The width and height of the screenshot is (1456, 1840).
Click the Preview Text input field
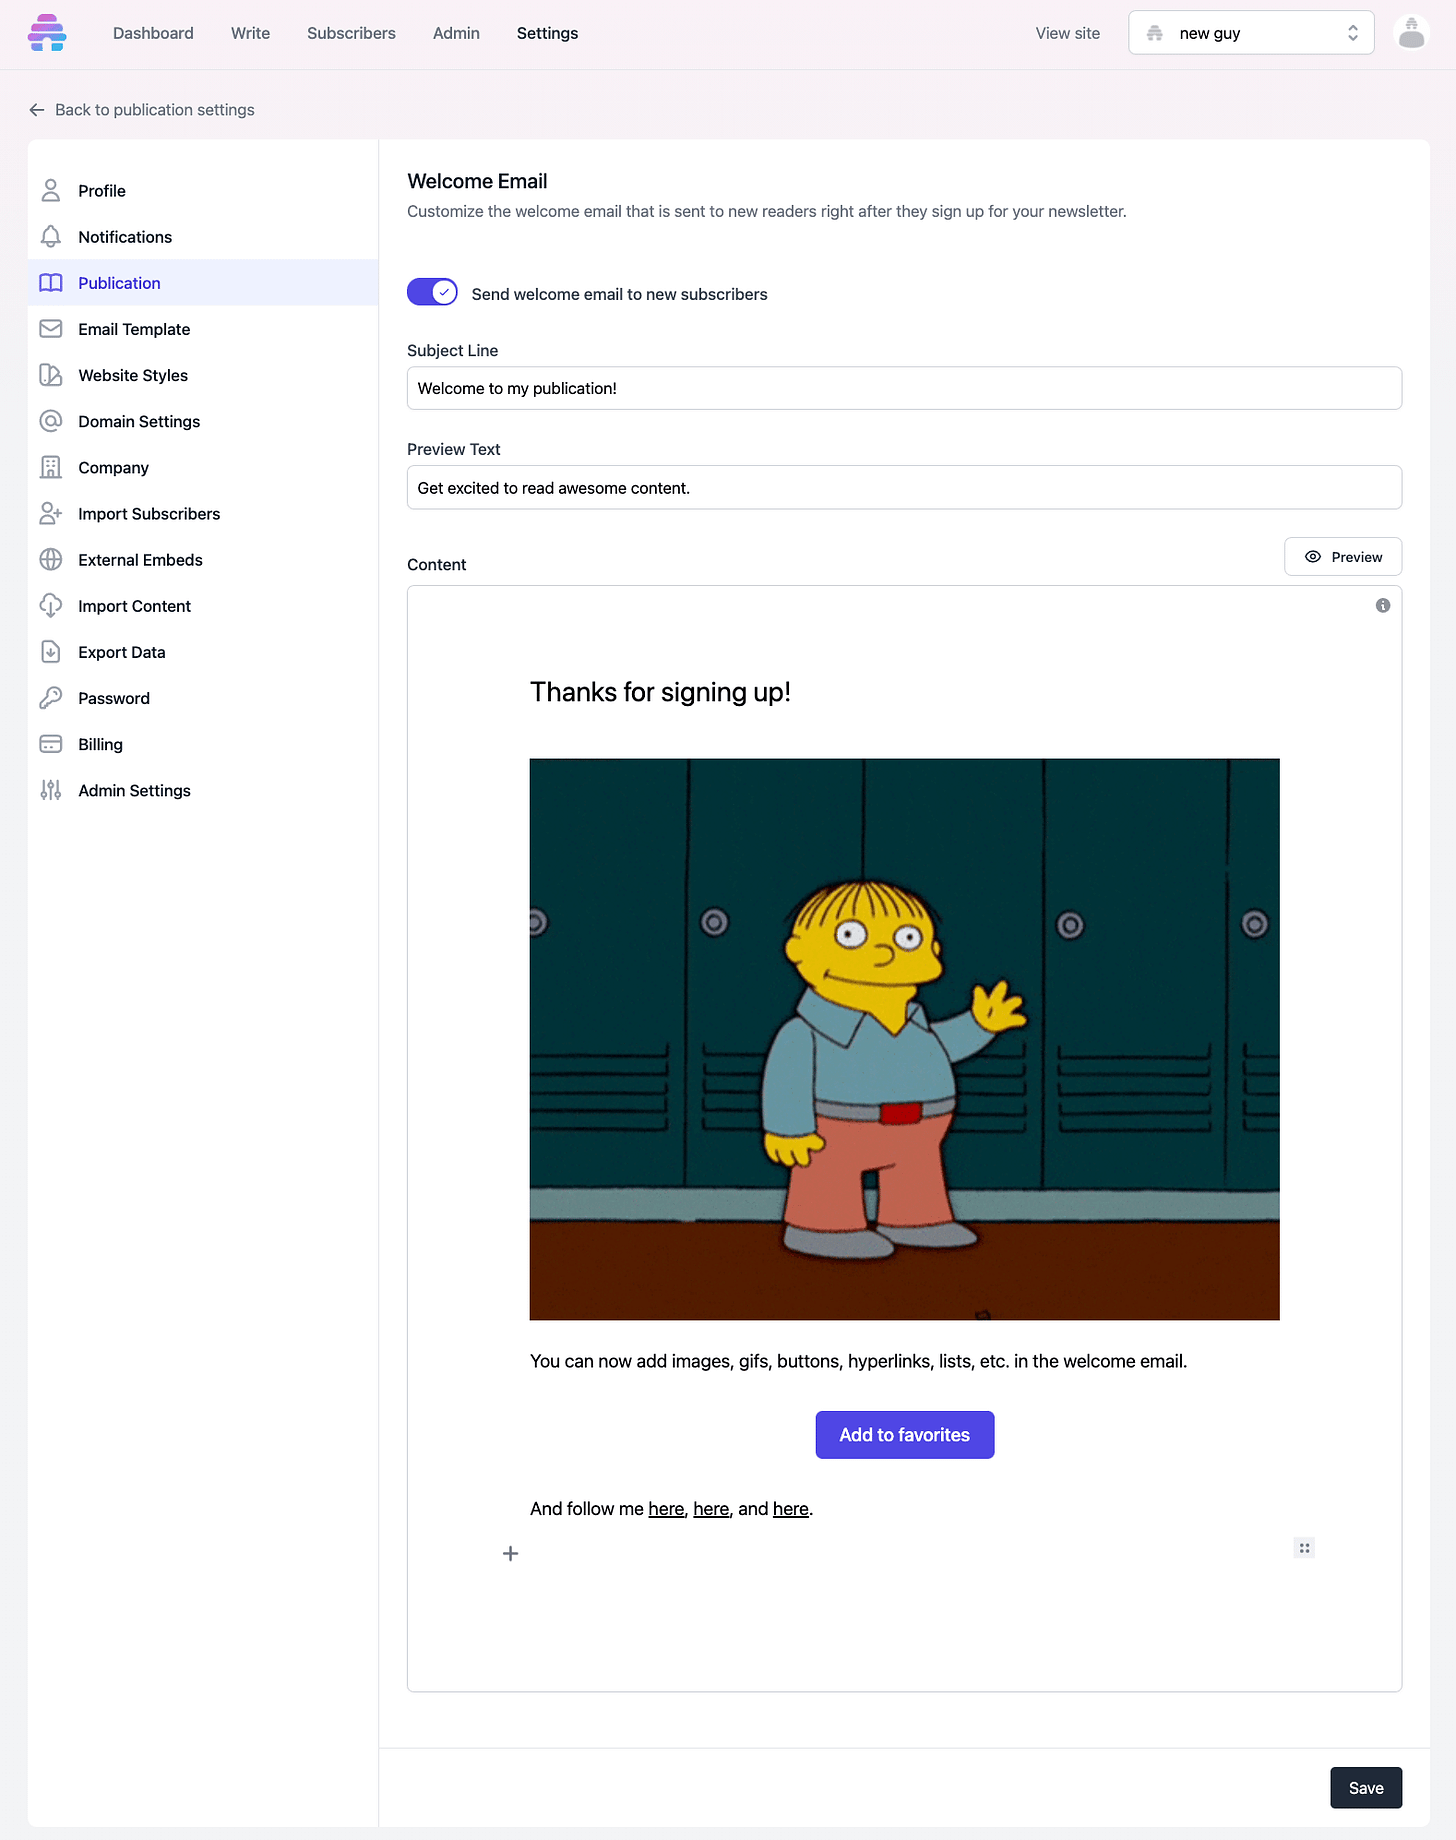tap(904, 487)
